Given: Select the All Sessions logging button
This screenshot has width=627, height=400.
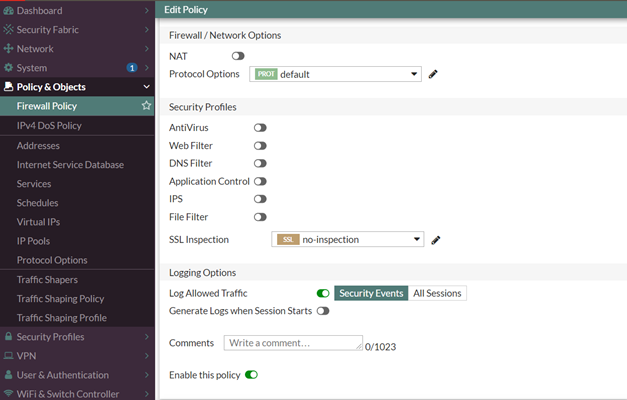Looking at the screenshot, I should pyautogui.click(x=438, y=293).
